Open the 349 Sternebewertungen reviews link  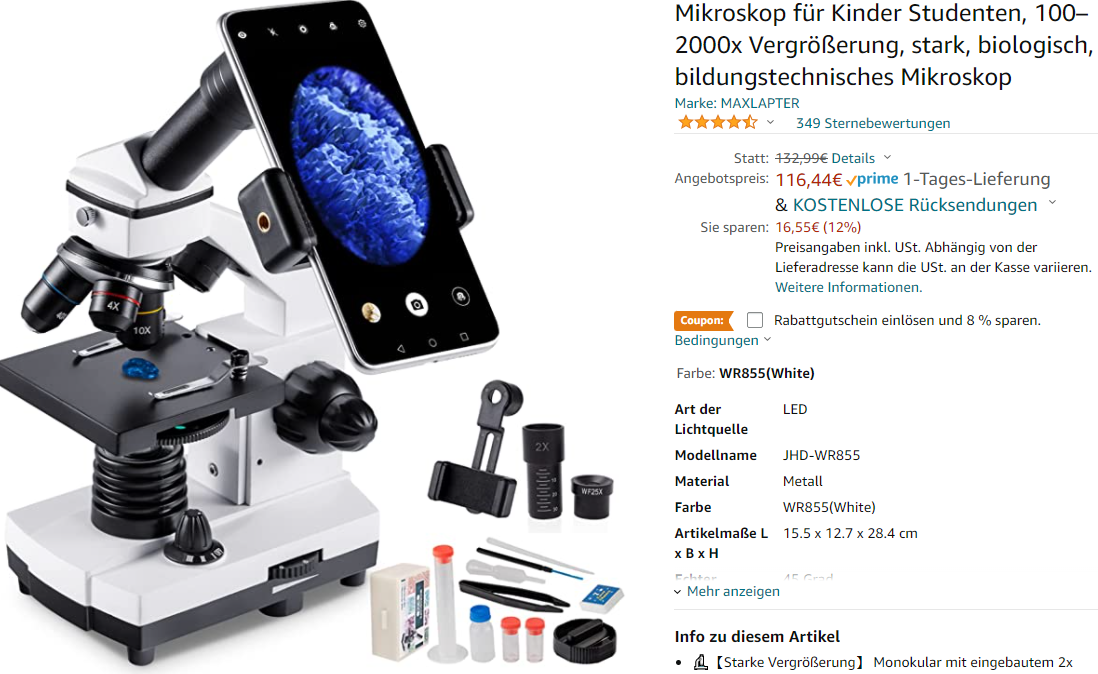[x=873, y=123]
